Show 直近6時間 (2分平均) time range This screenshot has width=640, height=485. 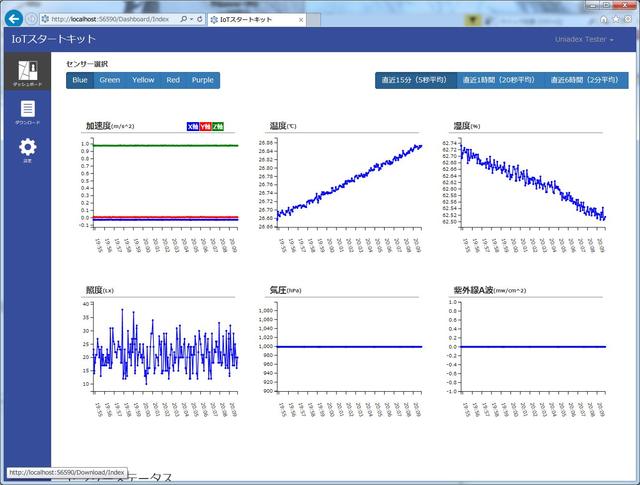(585, 80)
